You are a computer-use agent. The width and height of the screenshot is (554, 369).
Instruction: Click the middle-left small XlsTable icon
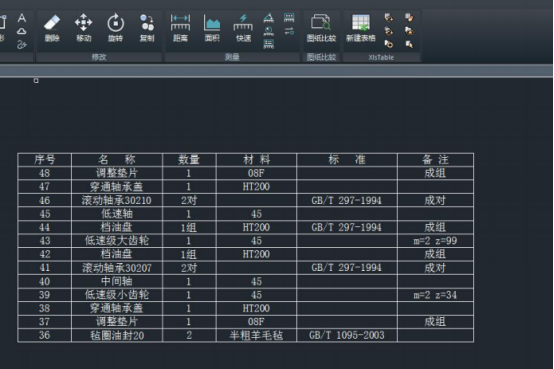389,31
